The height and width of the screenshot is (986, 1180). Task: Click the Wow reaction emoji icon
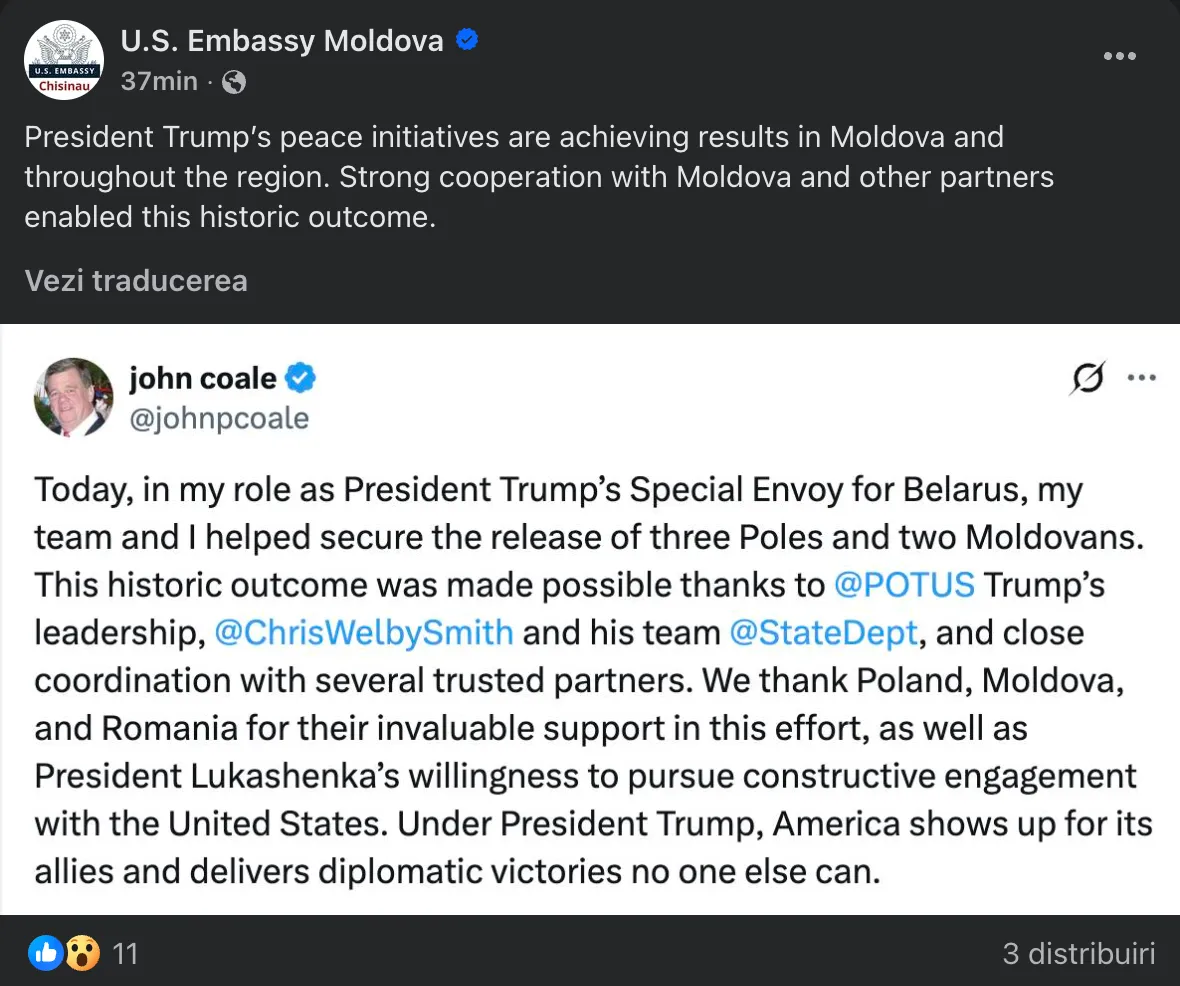click(82, 953)
